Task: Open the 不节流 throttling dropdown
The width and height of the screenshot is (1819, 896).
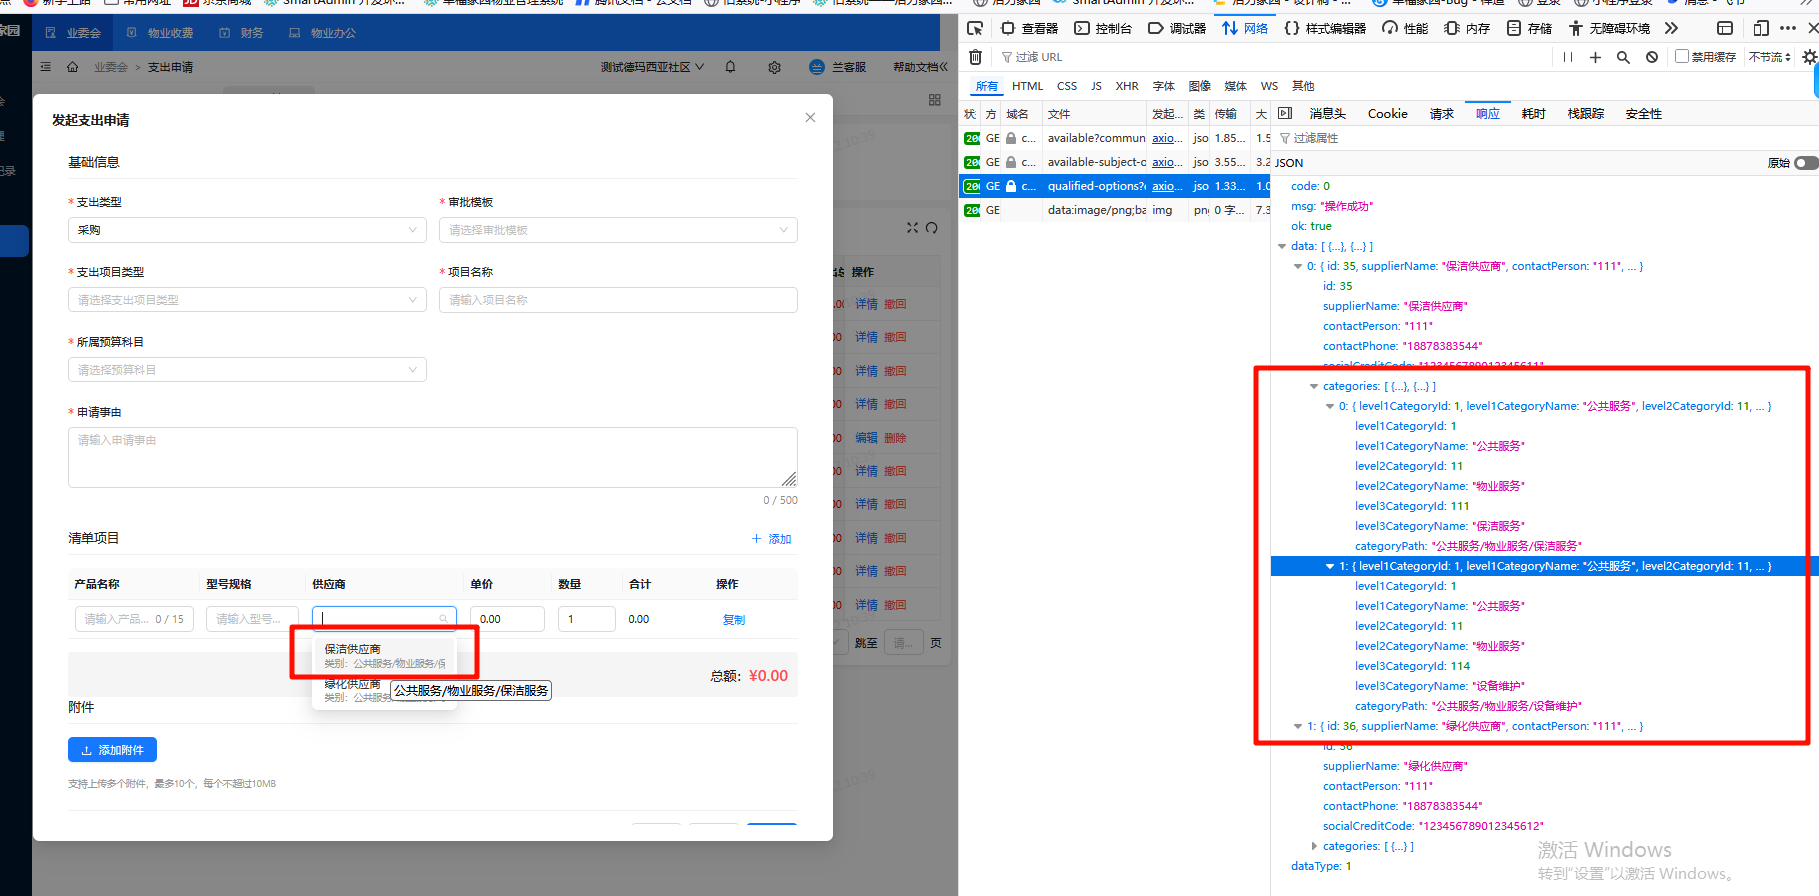Action: tap(1769, 57)
